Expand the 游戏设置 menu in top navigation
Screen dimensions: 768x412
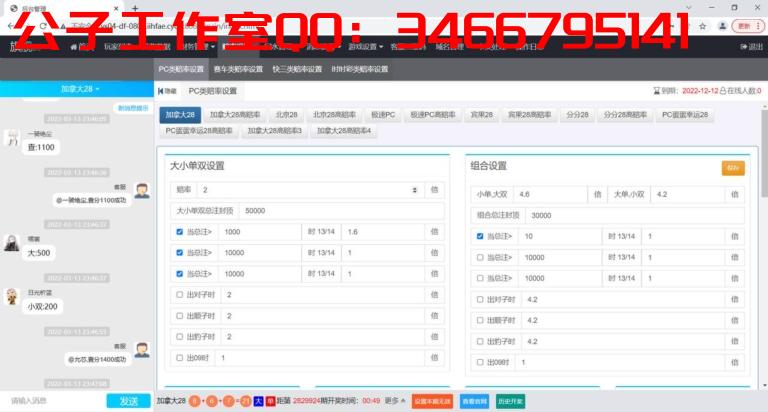[365, 47]
